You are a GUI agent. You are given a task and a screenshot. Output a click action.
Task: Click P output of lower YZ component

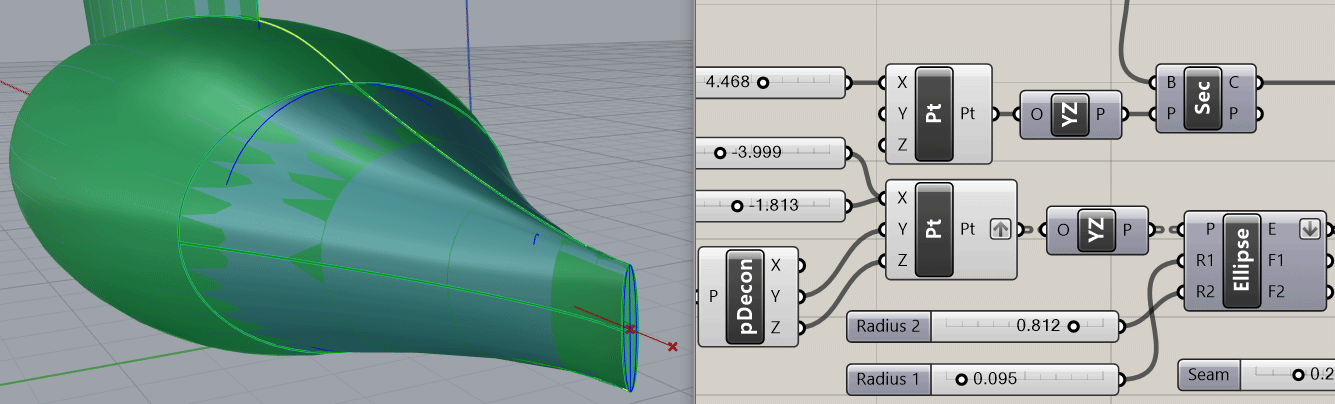1128,229
